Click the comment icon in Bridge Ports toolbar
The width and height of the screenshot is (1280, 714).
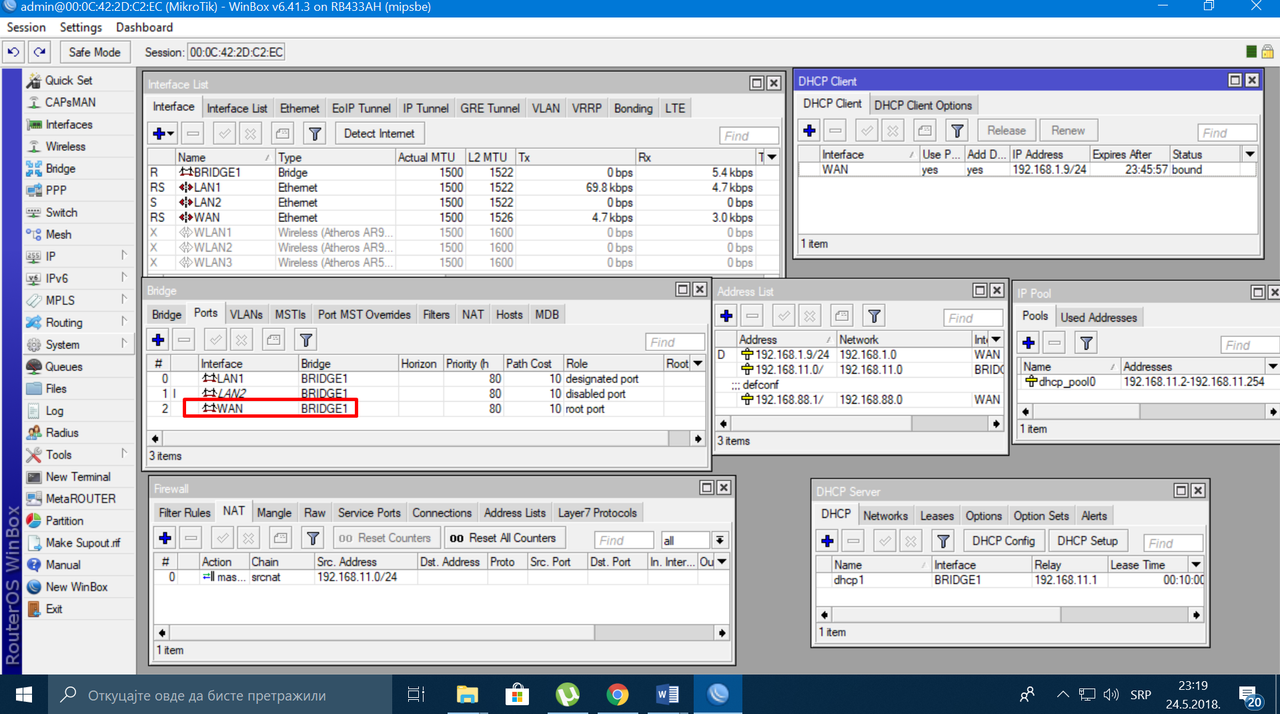click(x=273, y=340)
